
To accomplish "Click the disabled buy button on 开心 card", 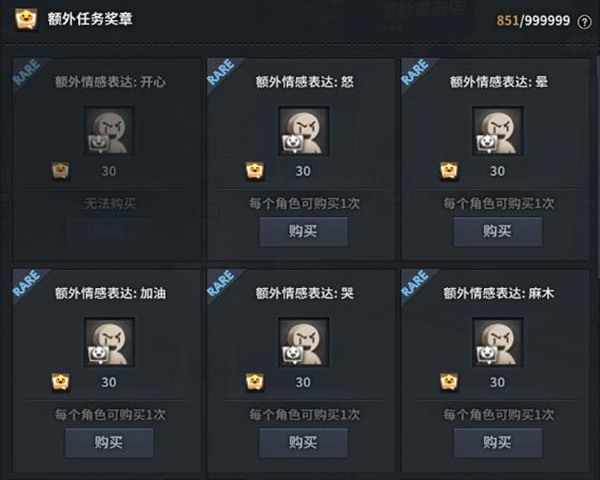I will click(109, 232).
